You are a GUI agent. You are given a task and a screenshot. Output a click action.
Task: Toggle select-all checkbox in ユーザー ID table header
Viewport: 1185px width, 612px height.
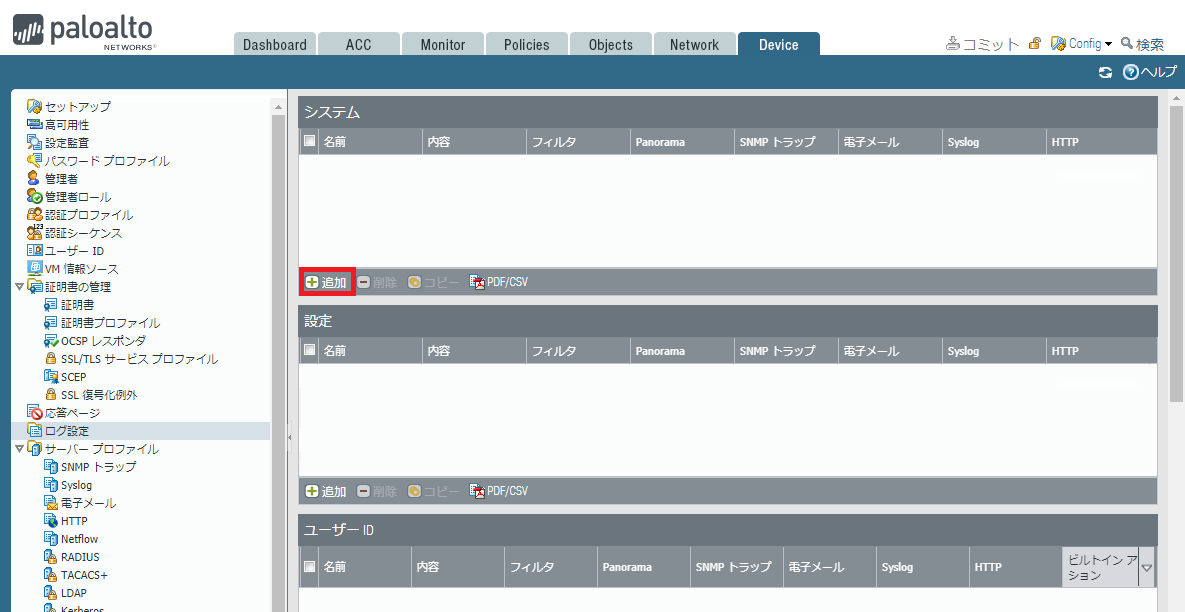[x=309, y=566]
